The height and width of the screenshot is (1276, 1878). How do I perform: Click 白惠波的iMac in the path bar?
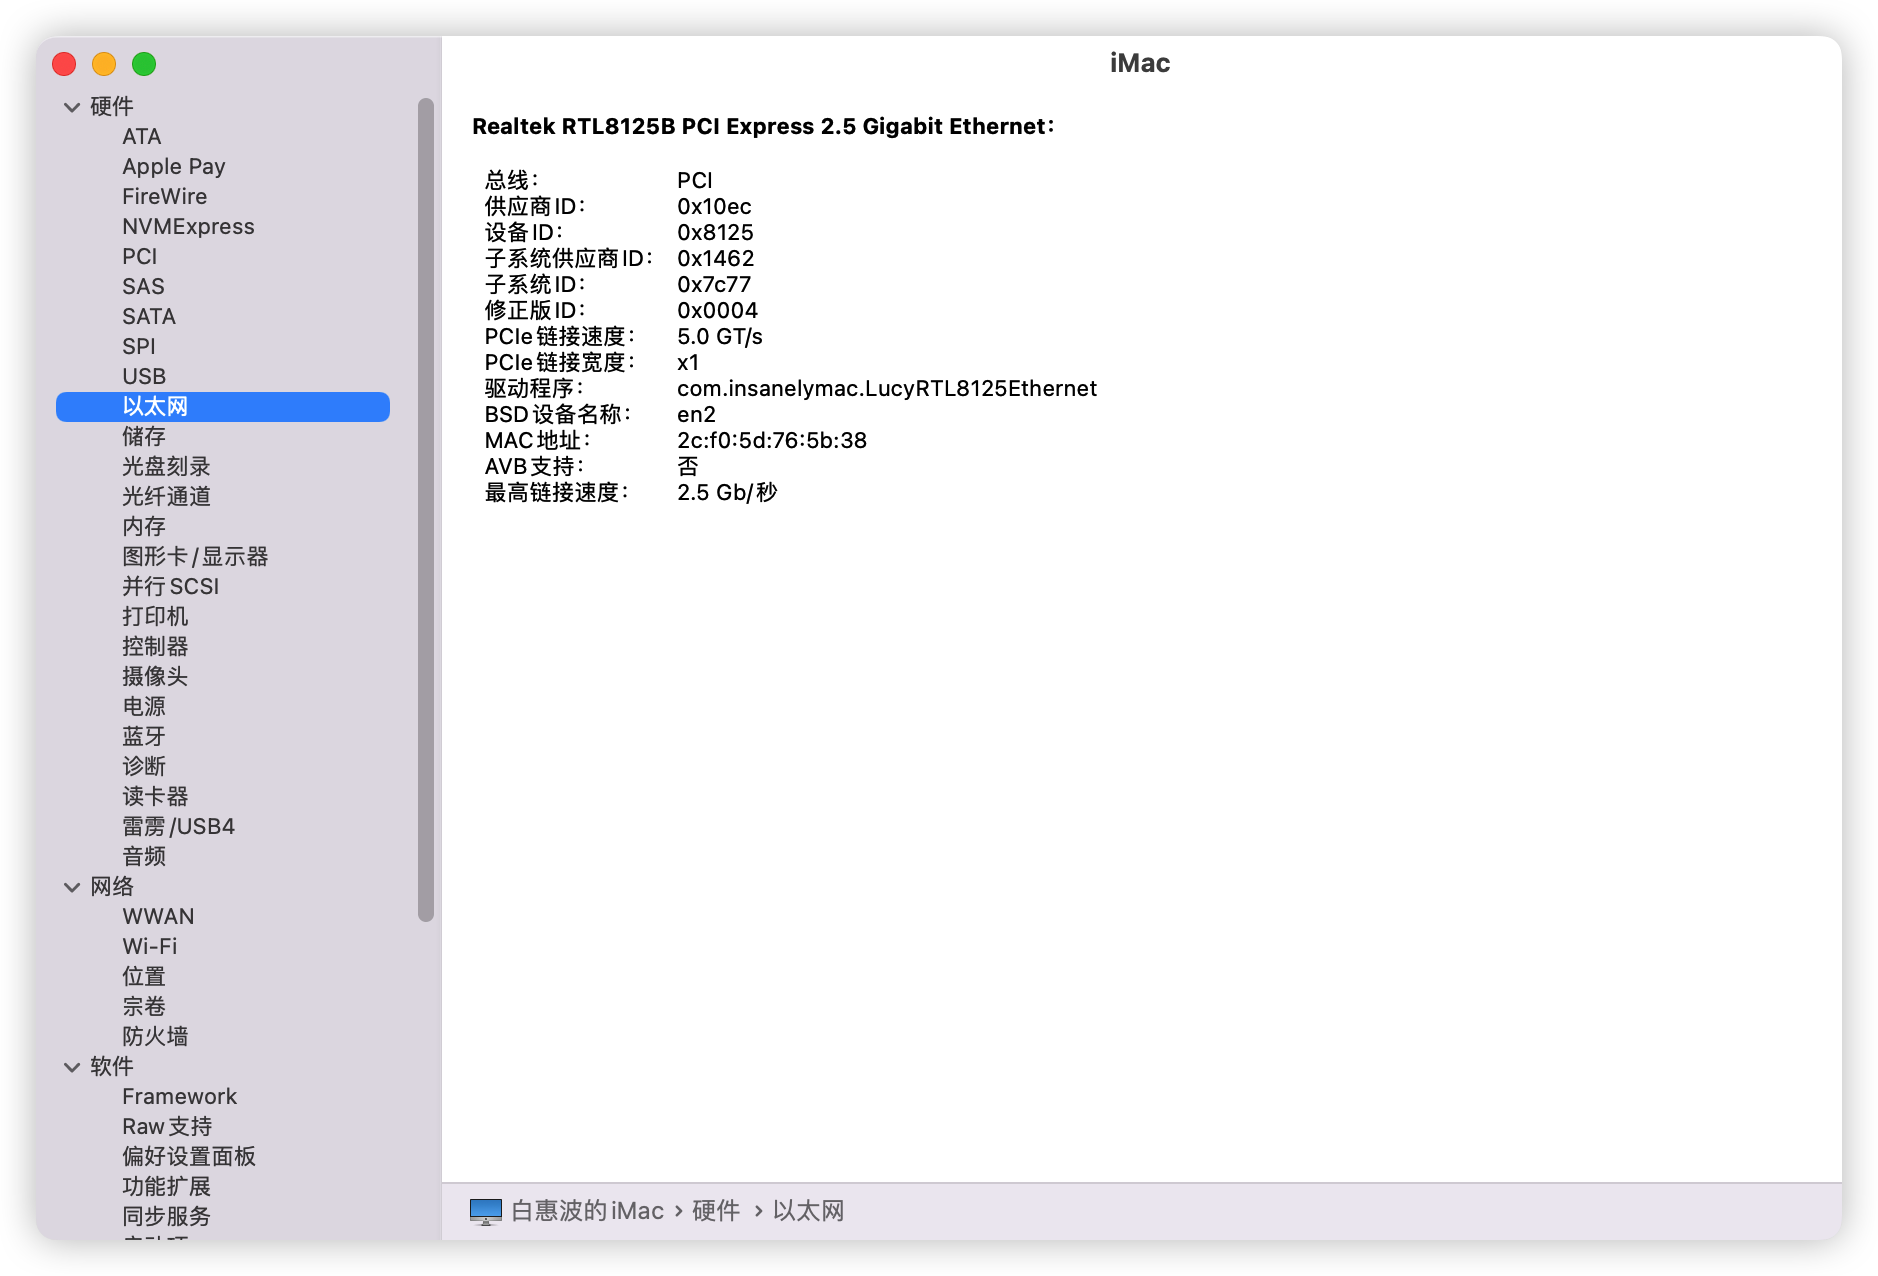click(x=587, y=1211)
